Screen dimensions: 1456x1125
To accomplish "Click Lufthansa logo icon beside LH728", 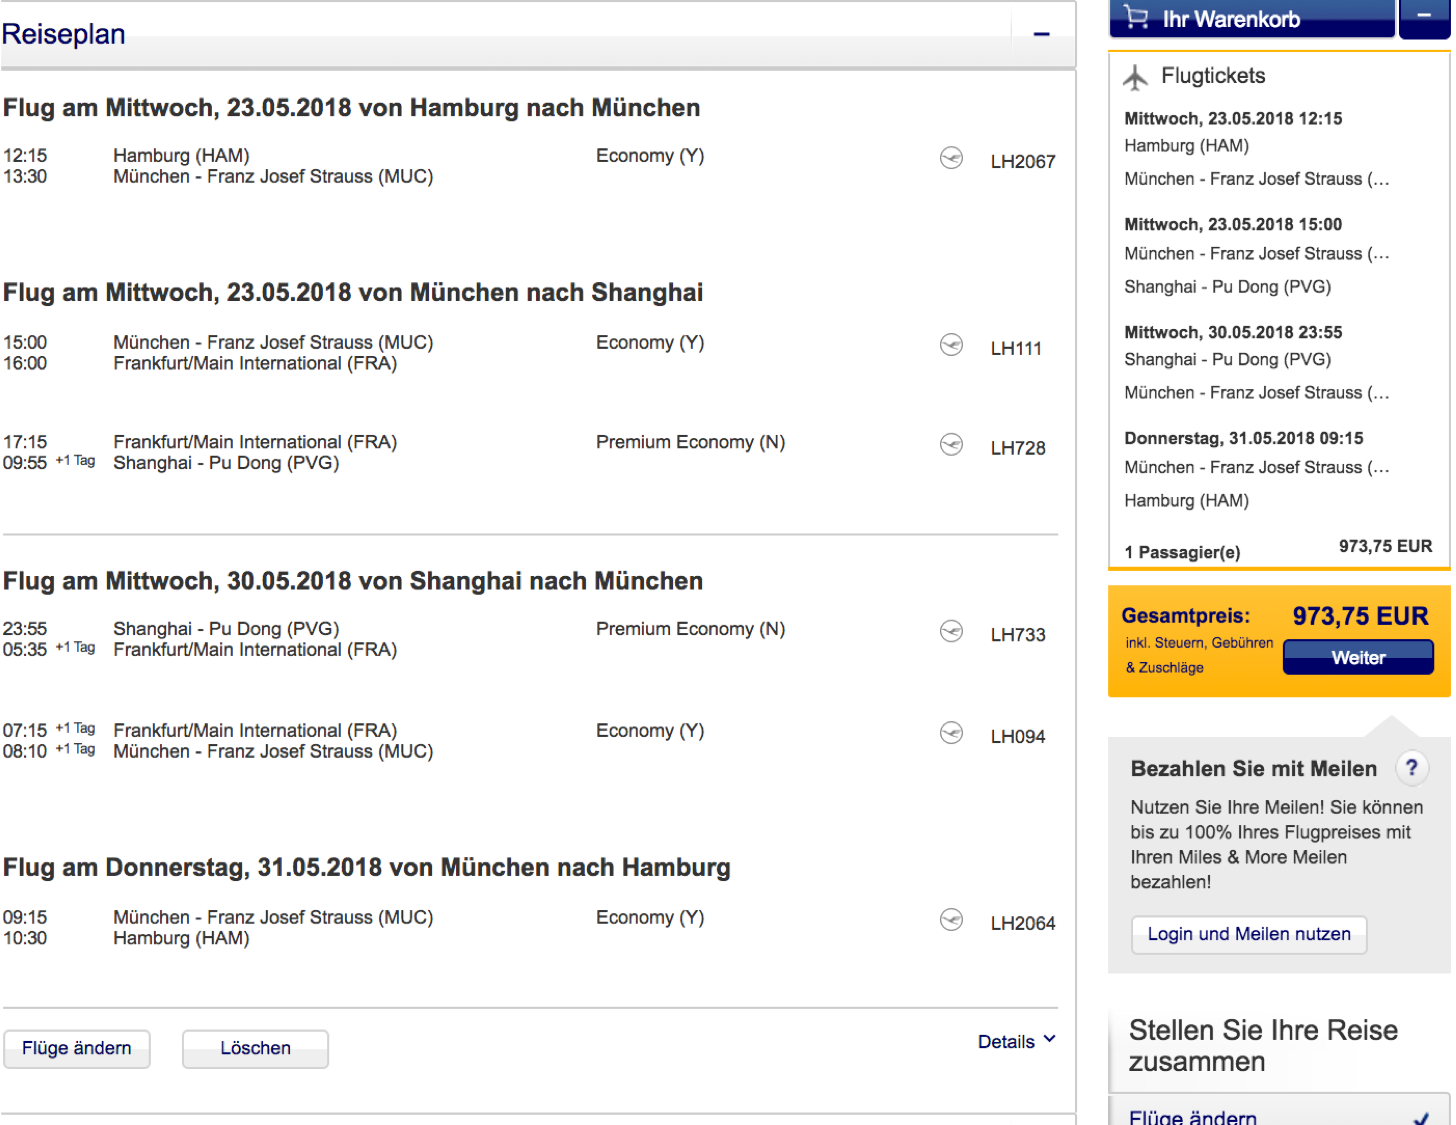I will coord(951,445).
